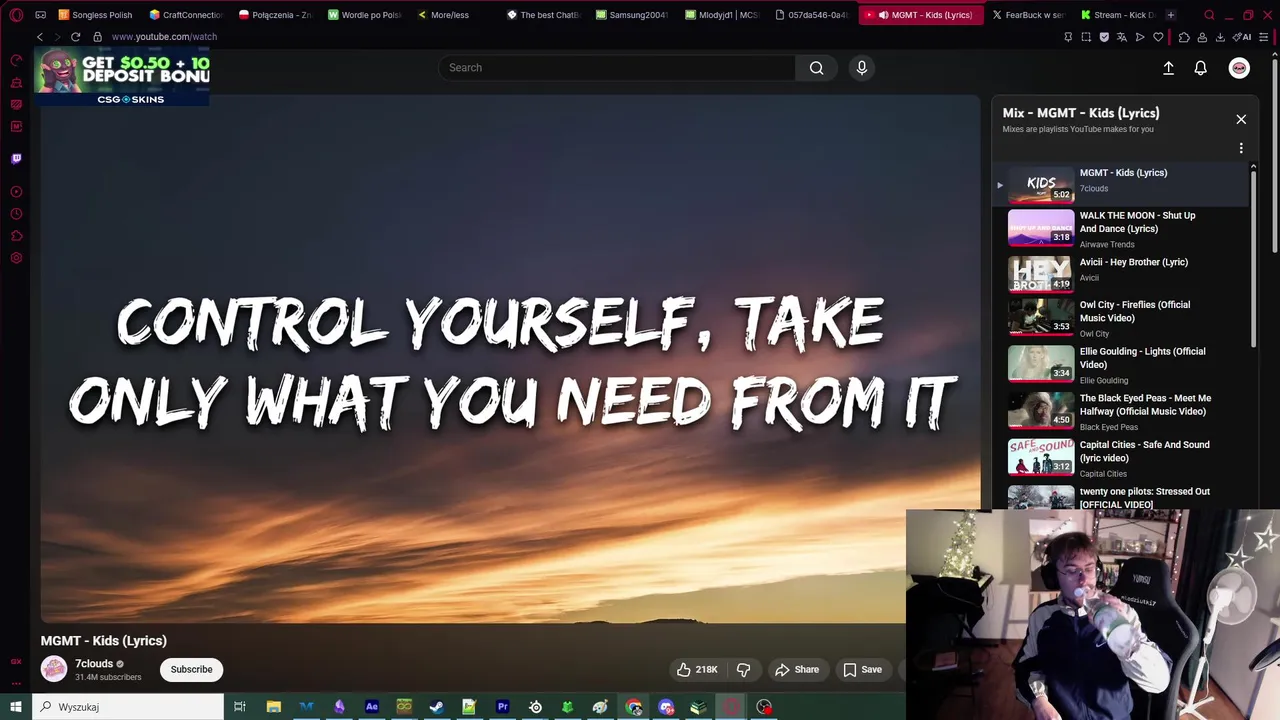Click the Opera GX menu logo

[16, 15]
